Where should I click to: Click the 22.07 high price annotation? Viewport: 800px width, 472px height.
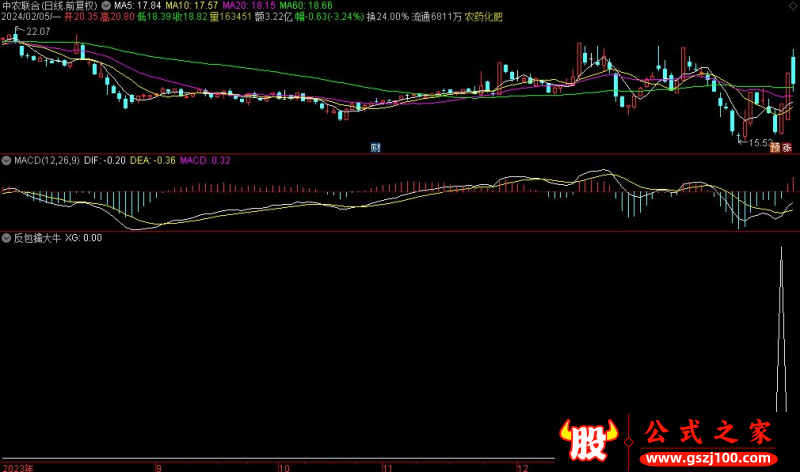pyautogui.click(x=38, y=32)
